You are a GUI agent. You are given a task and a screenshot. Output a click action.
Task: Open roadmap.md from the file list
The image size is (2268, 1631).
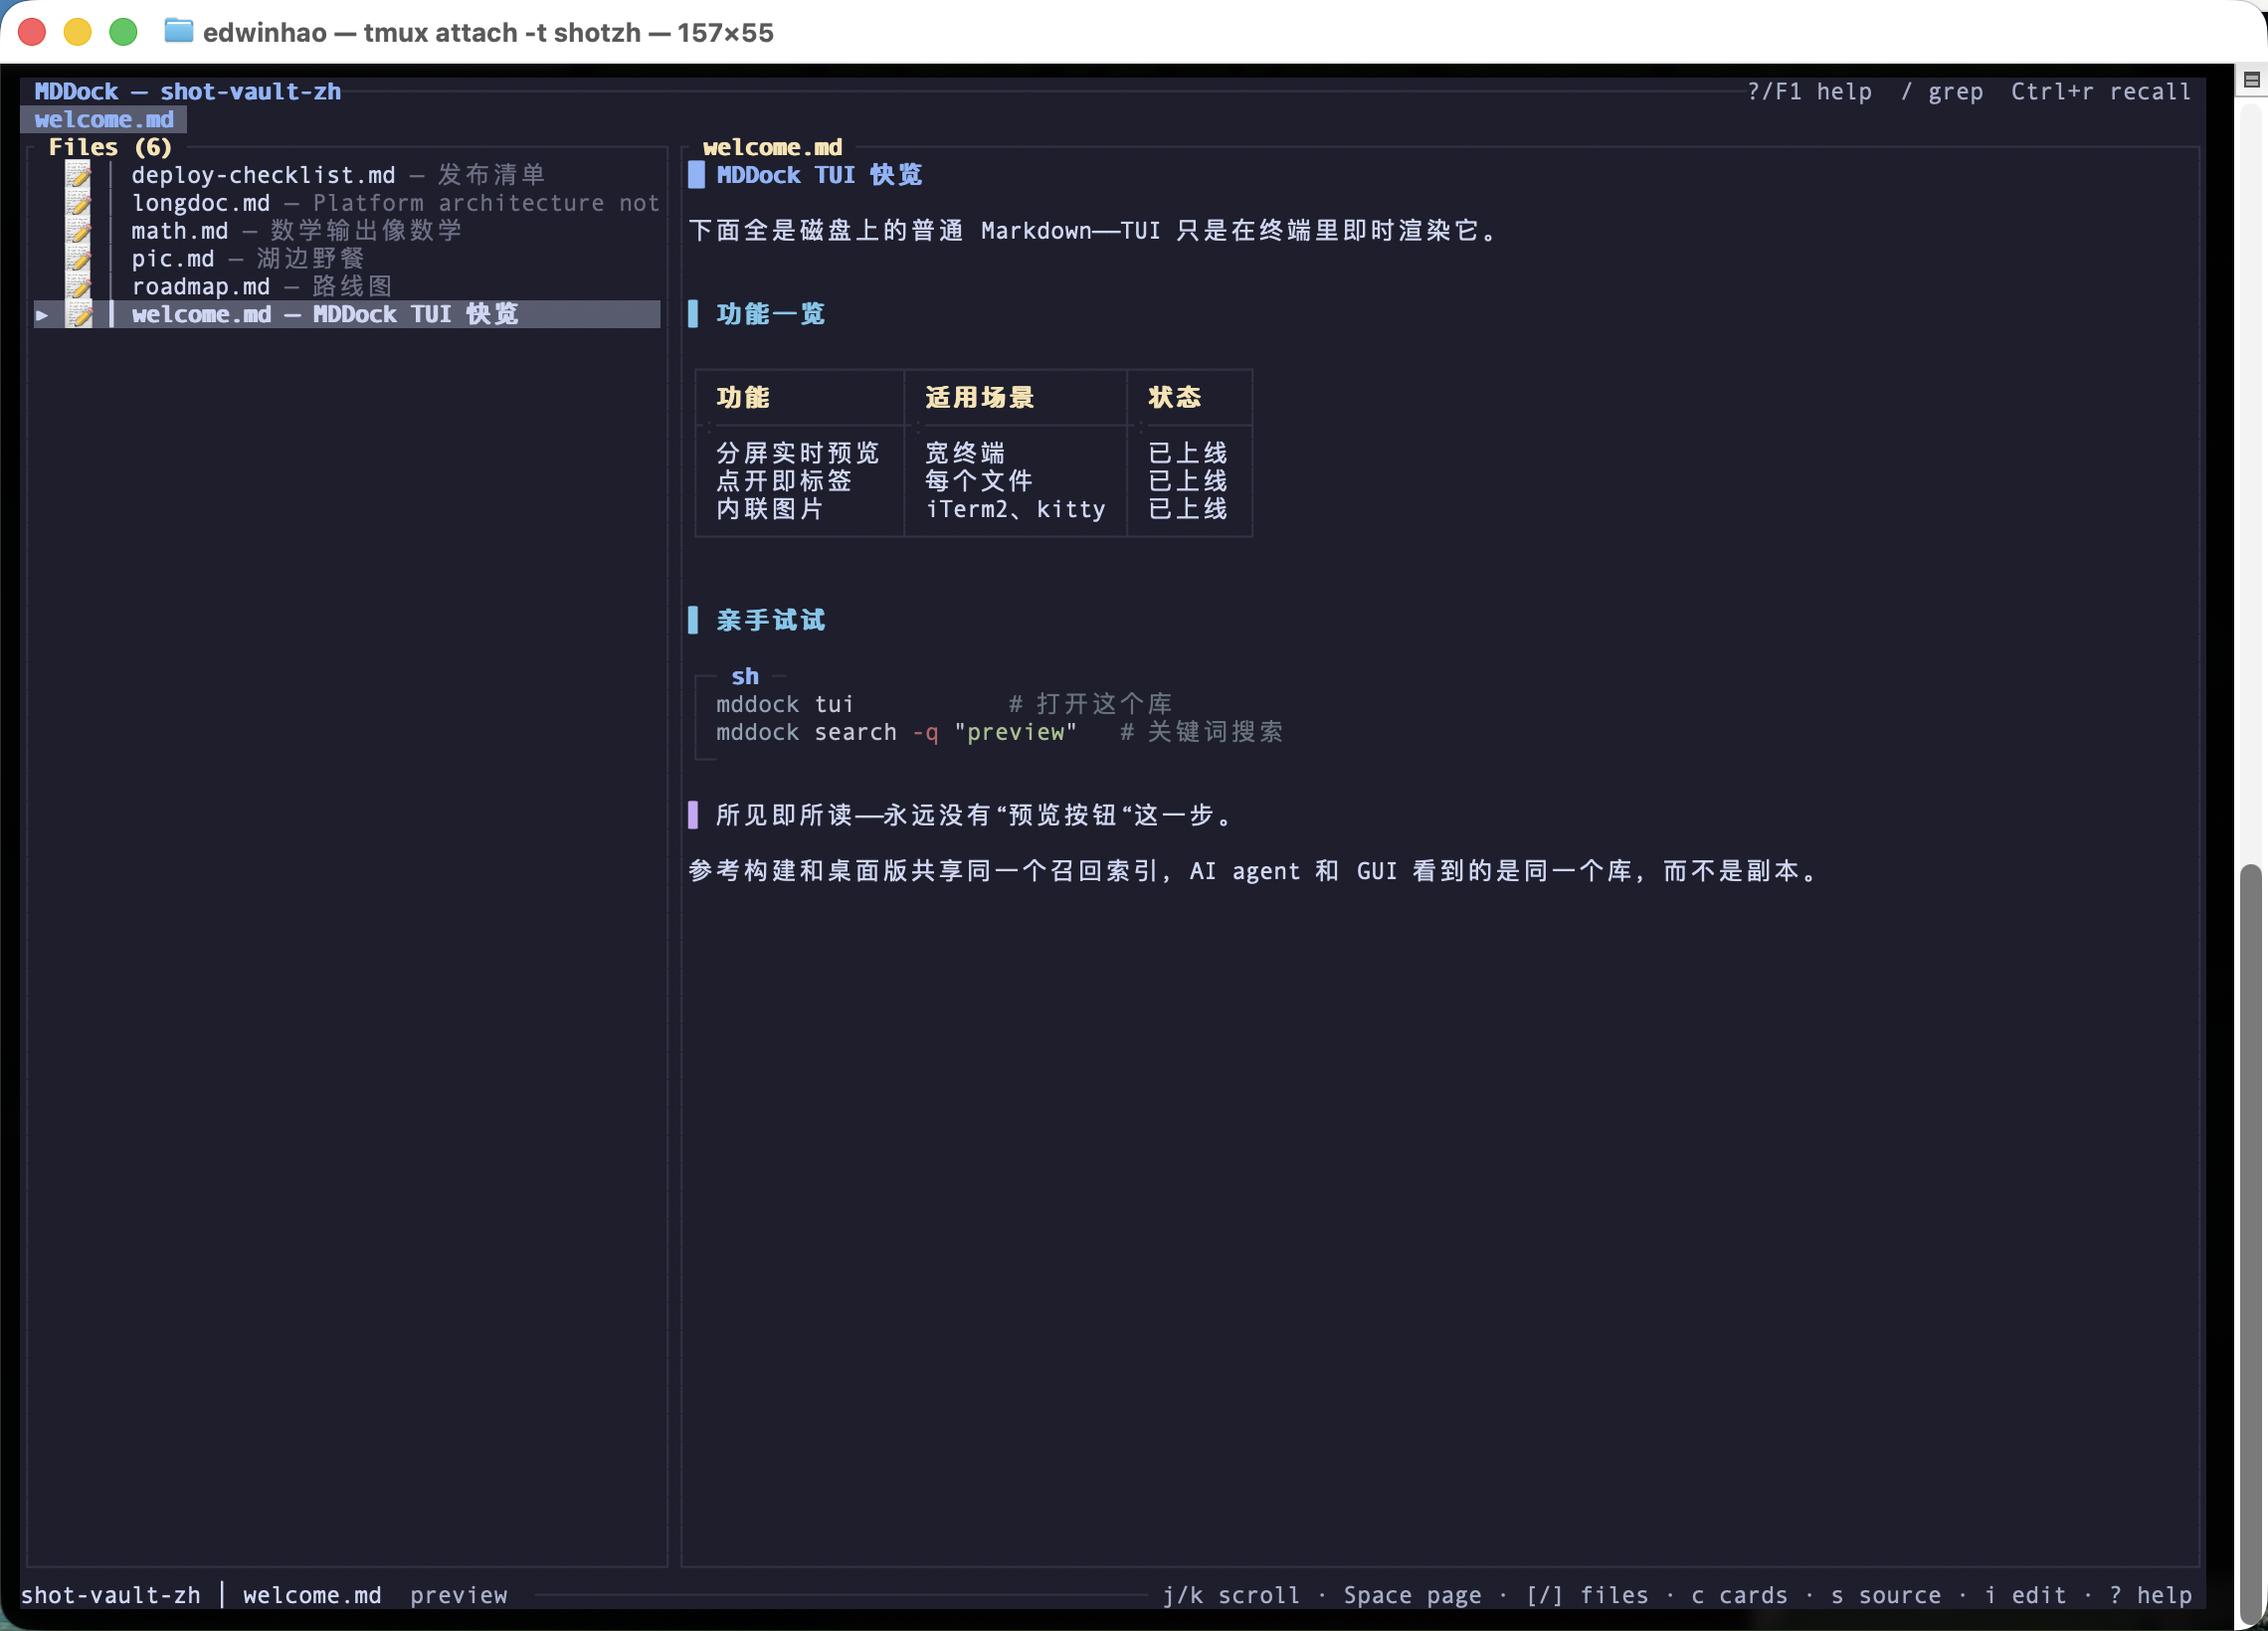pyautogui.click(x=262, y=287)
